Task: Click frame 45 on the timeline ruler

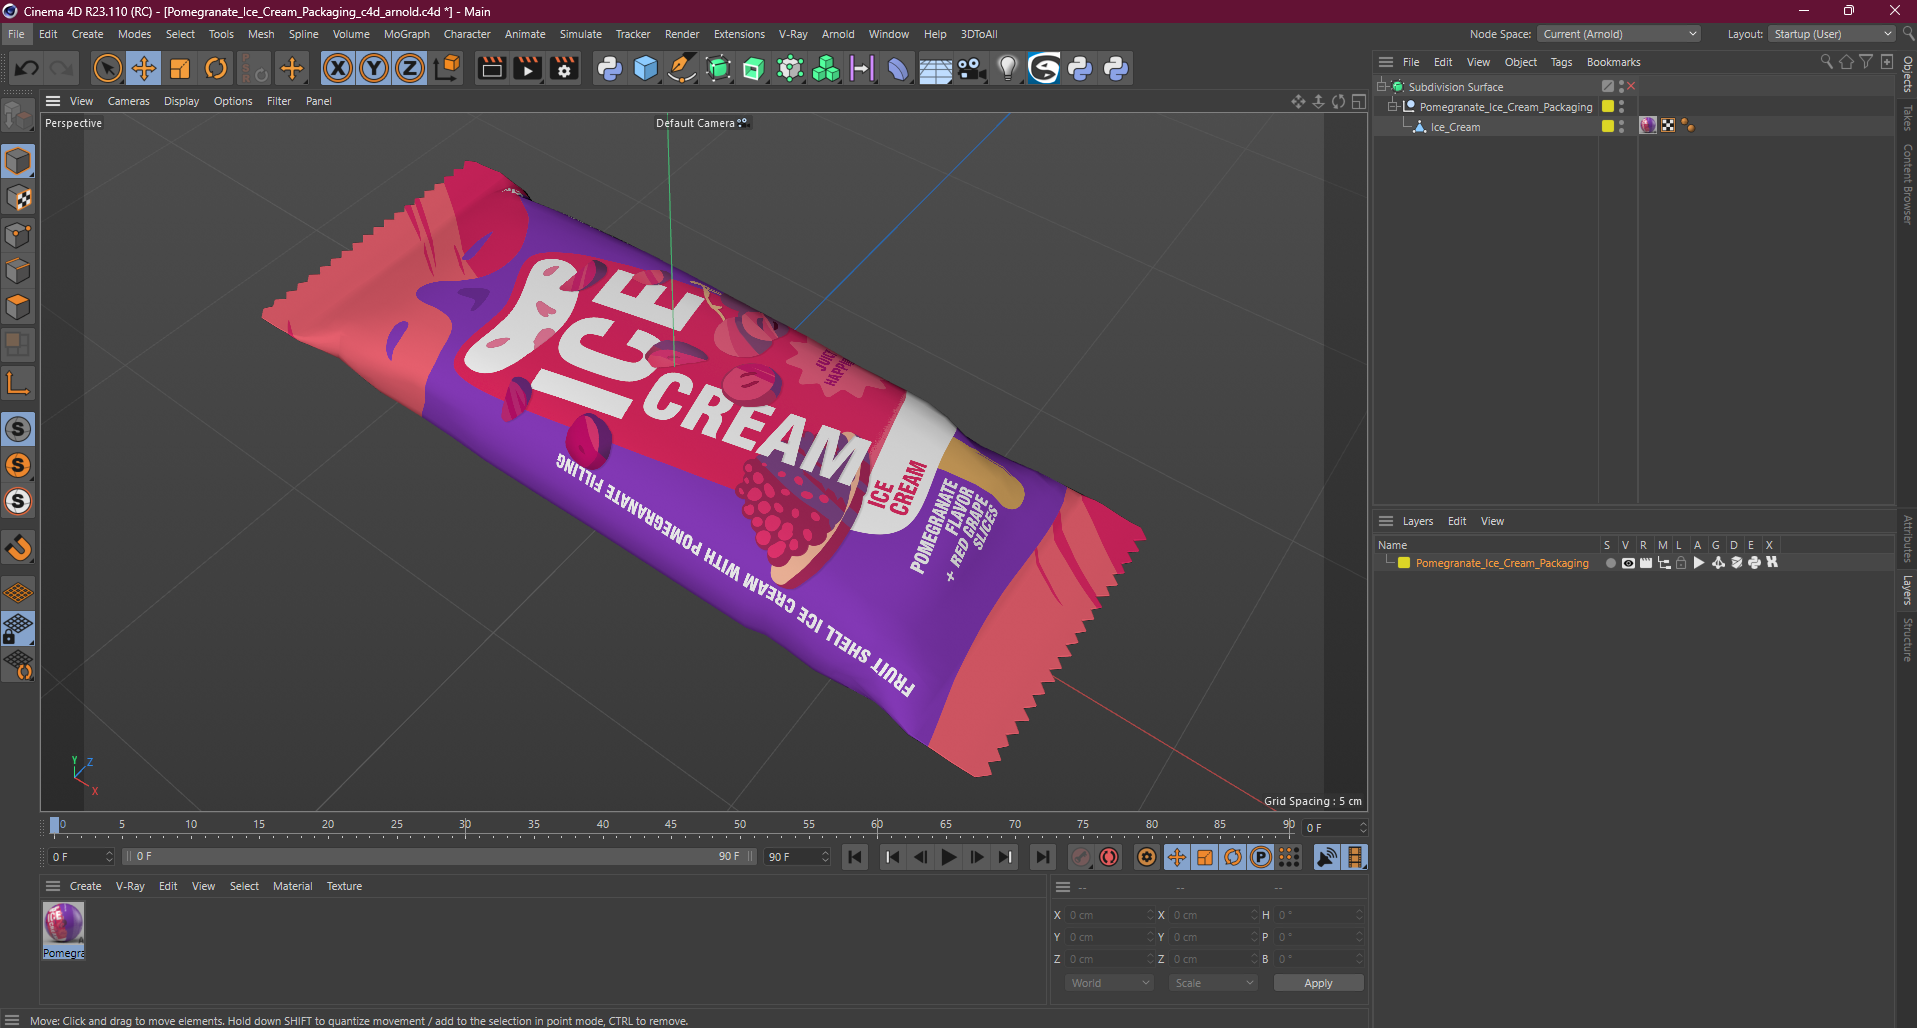Action: point(671,825)
